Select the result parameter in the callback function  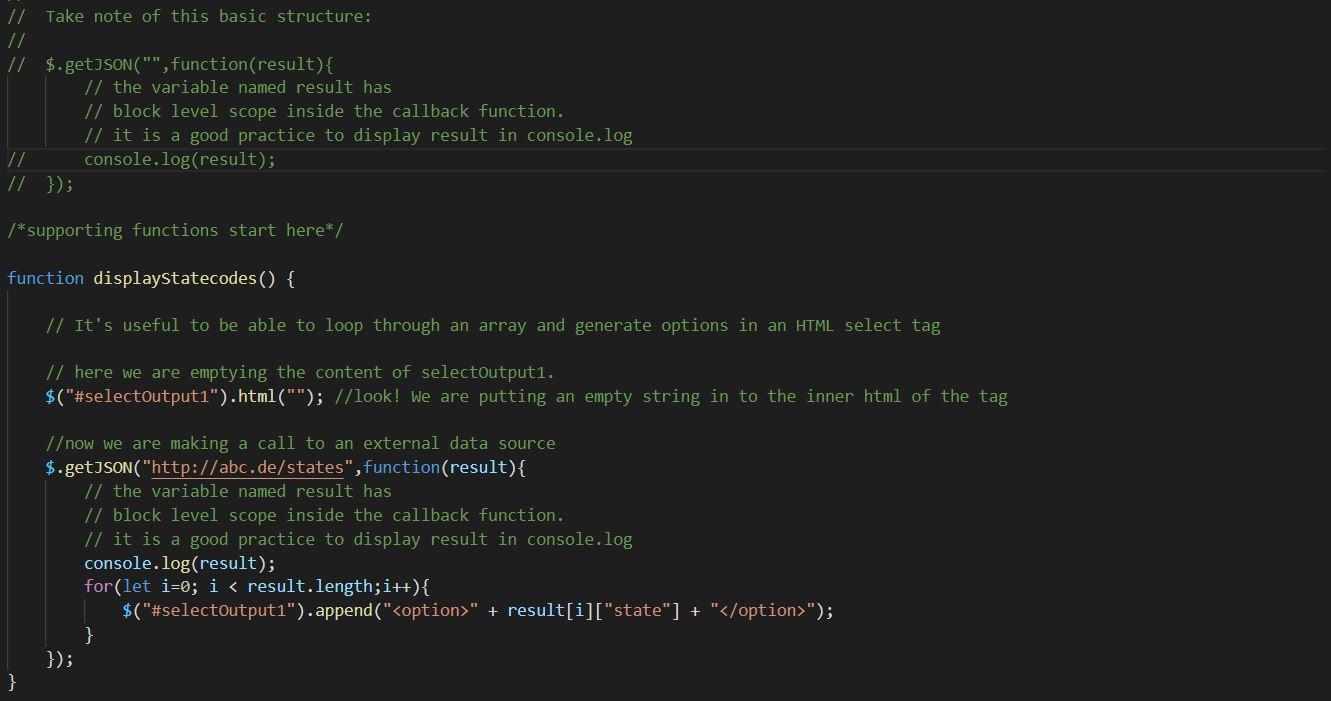(x=477, y=467)
